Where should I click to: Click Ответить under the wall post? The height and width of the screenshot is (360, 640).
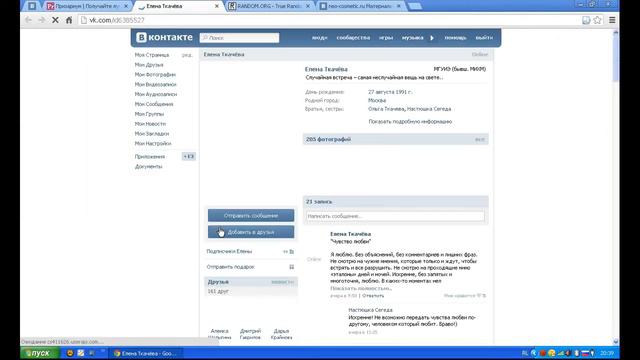pos(373,296)
